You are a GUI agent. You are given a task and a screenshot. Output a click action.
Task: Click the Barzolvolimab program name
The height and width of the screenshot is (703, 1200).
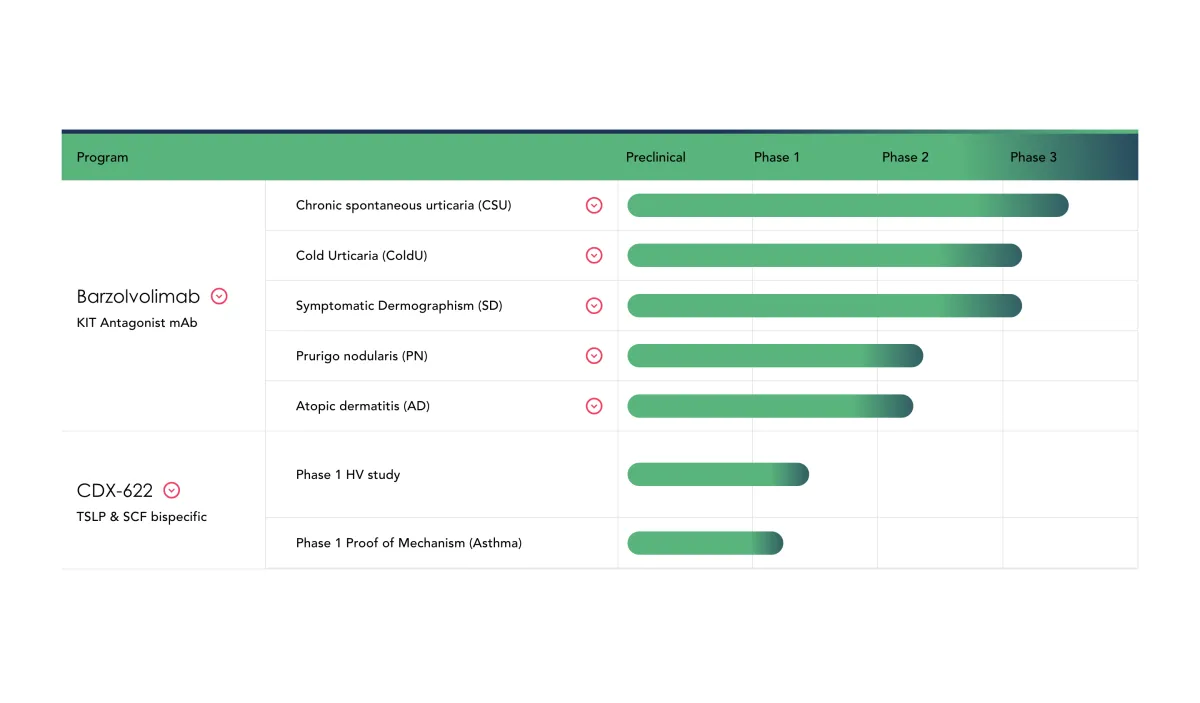coord(138,296)
